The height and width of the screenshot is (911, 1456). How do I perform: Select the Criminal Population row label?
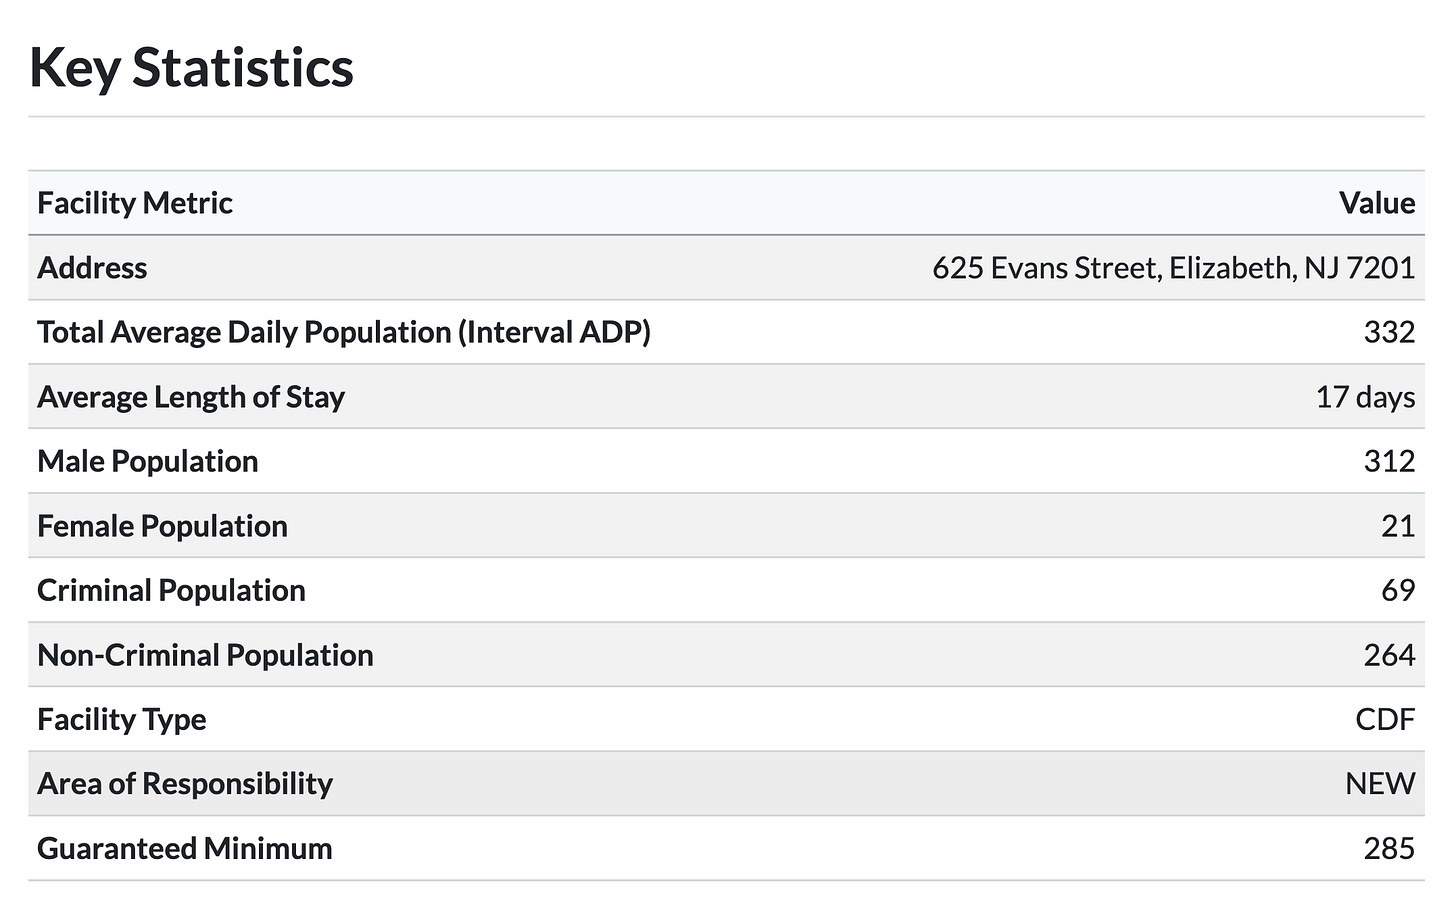[171, 590]
